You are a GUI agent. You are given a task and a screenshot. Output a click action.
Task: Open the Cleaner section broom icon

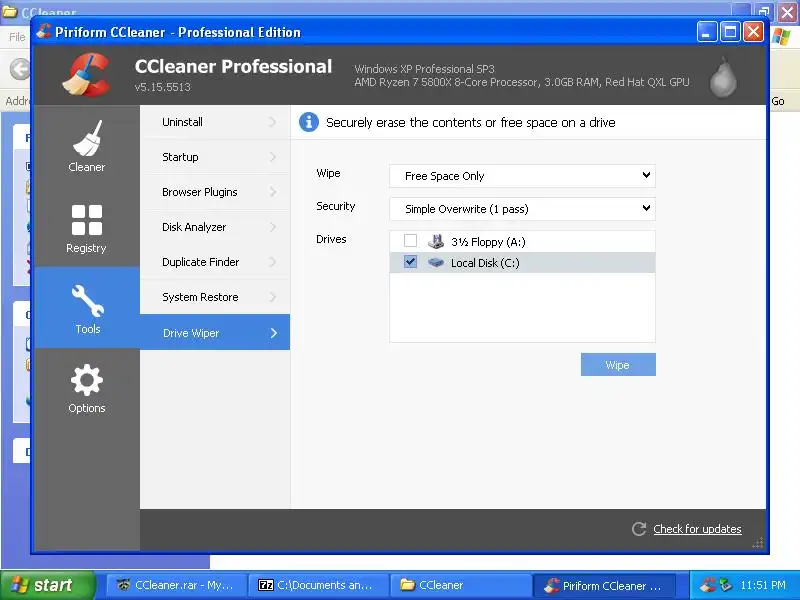click(x=87, y=138)
